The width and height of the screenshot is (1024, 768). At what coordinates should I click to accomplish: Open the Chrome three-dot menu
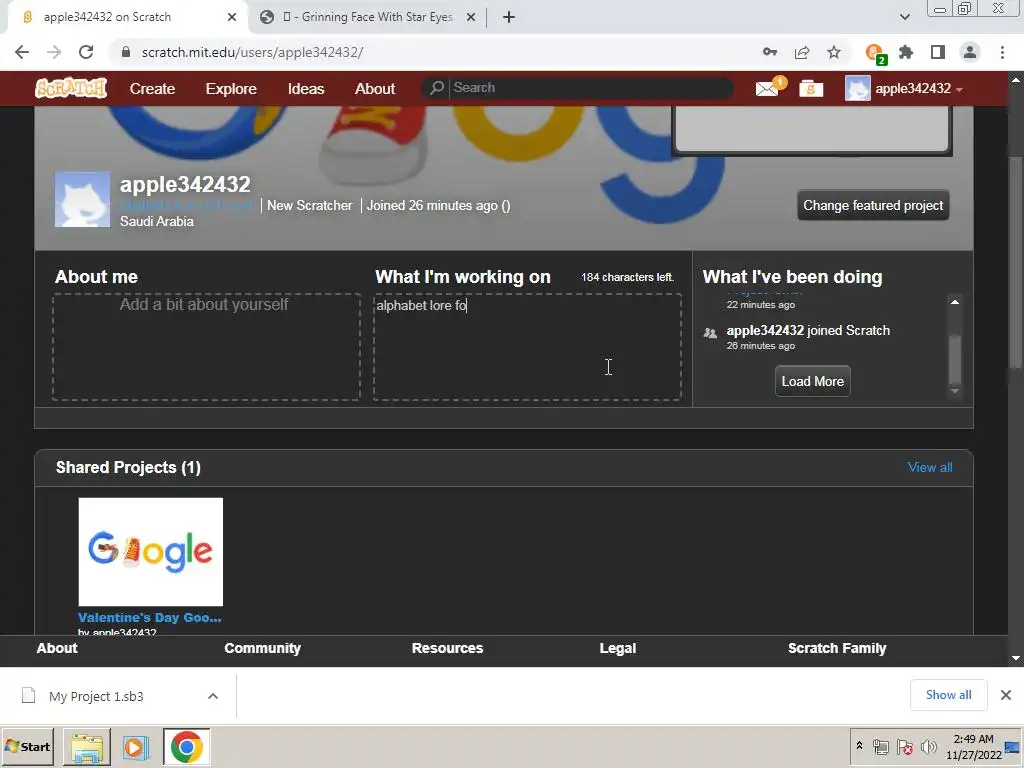click(1002, 52)
